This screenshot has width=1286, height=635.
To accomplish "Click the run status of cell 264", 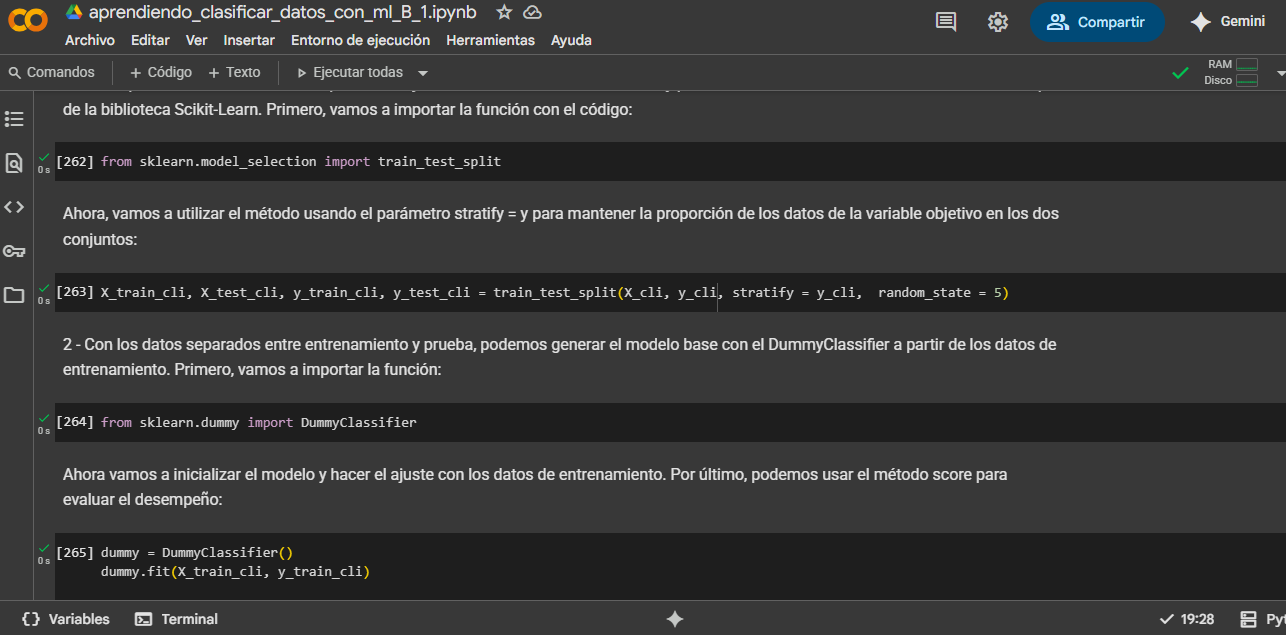I will (44, 423).
